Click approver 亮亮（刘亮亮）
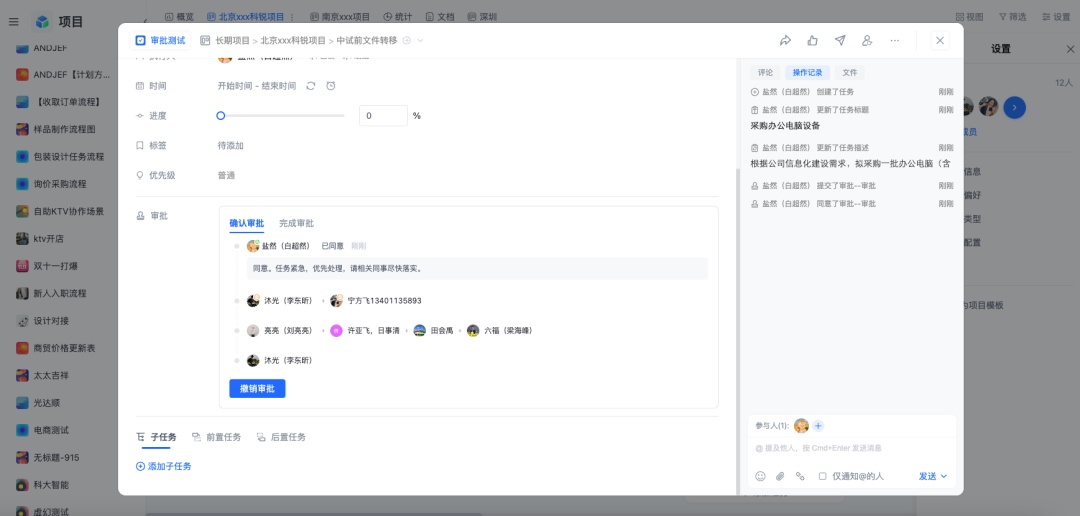 280,331
